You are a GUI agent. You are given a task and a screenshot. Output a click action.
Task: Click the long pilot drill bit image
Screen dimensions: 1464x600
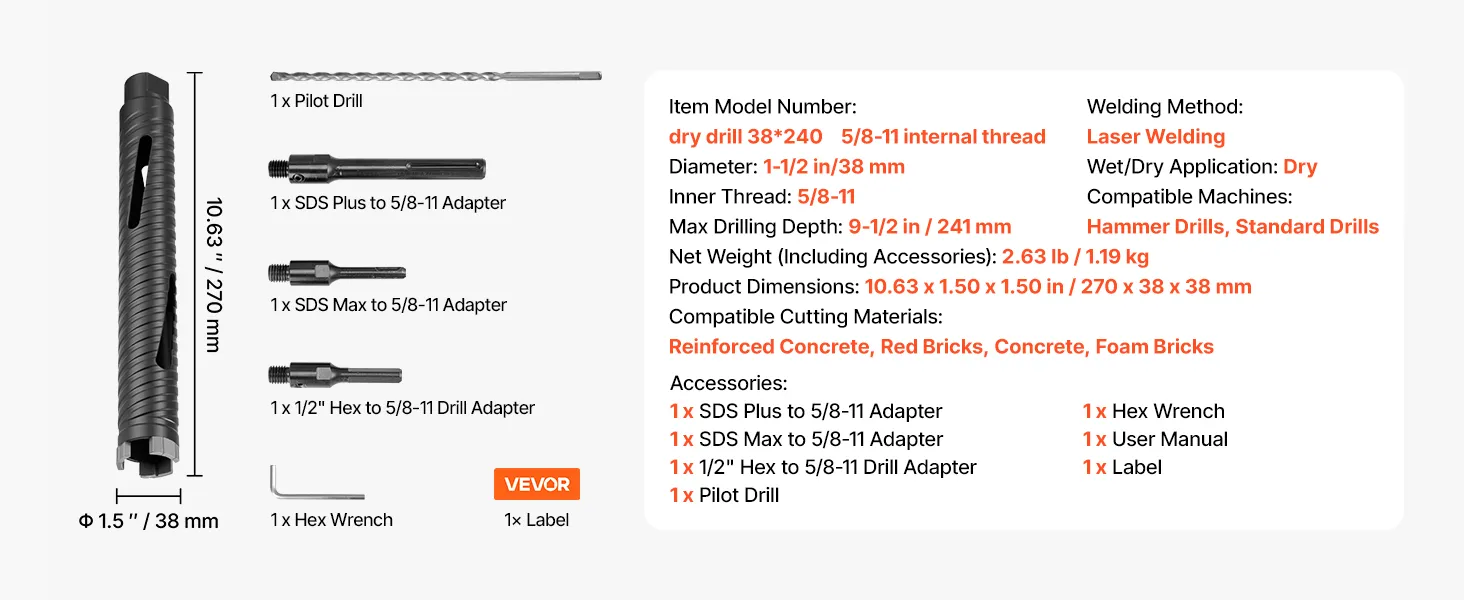click(x=436, y=76)
